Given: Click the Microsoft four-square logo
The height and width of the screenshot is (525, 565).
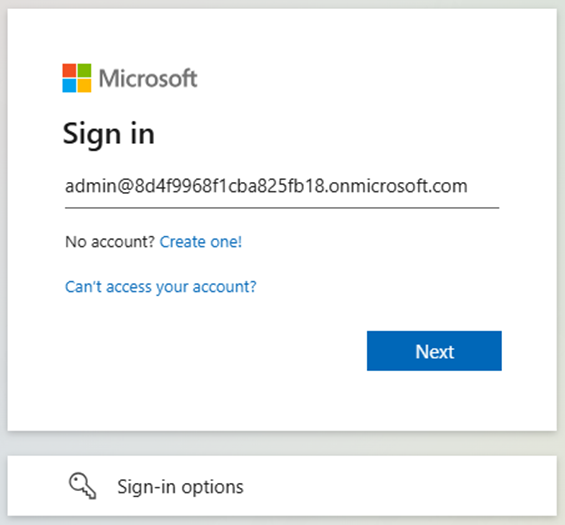Looking at the screenshot, I should [77, 78].
